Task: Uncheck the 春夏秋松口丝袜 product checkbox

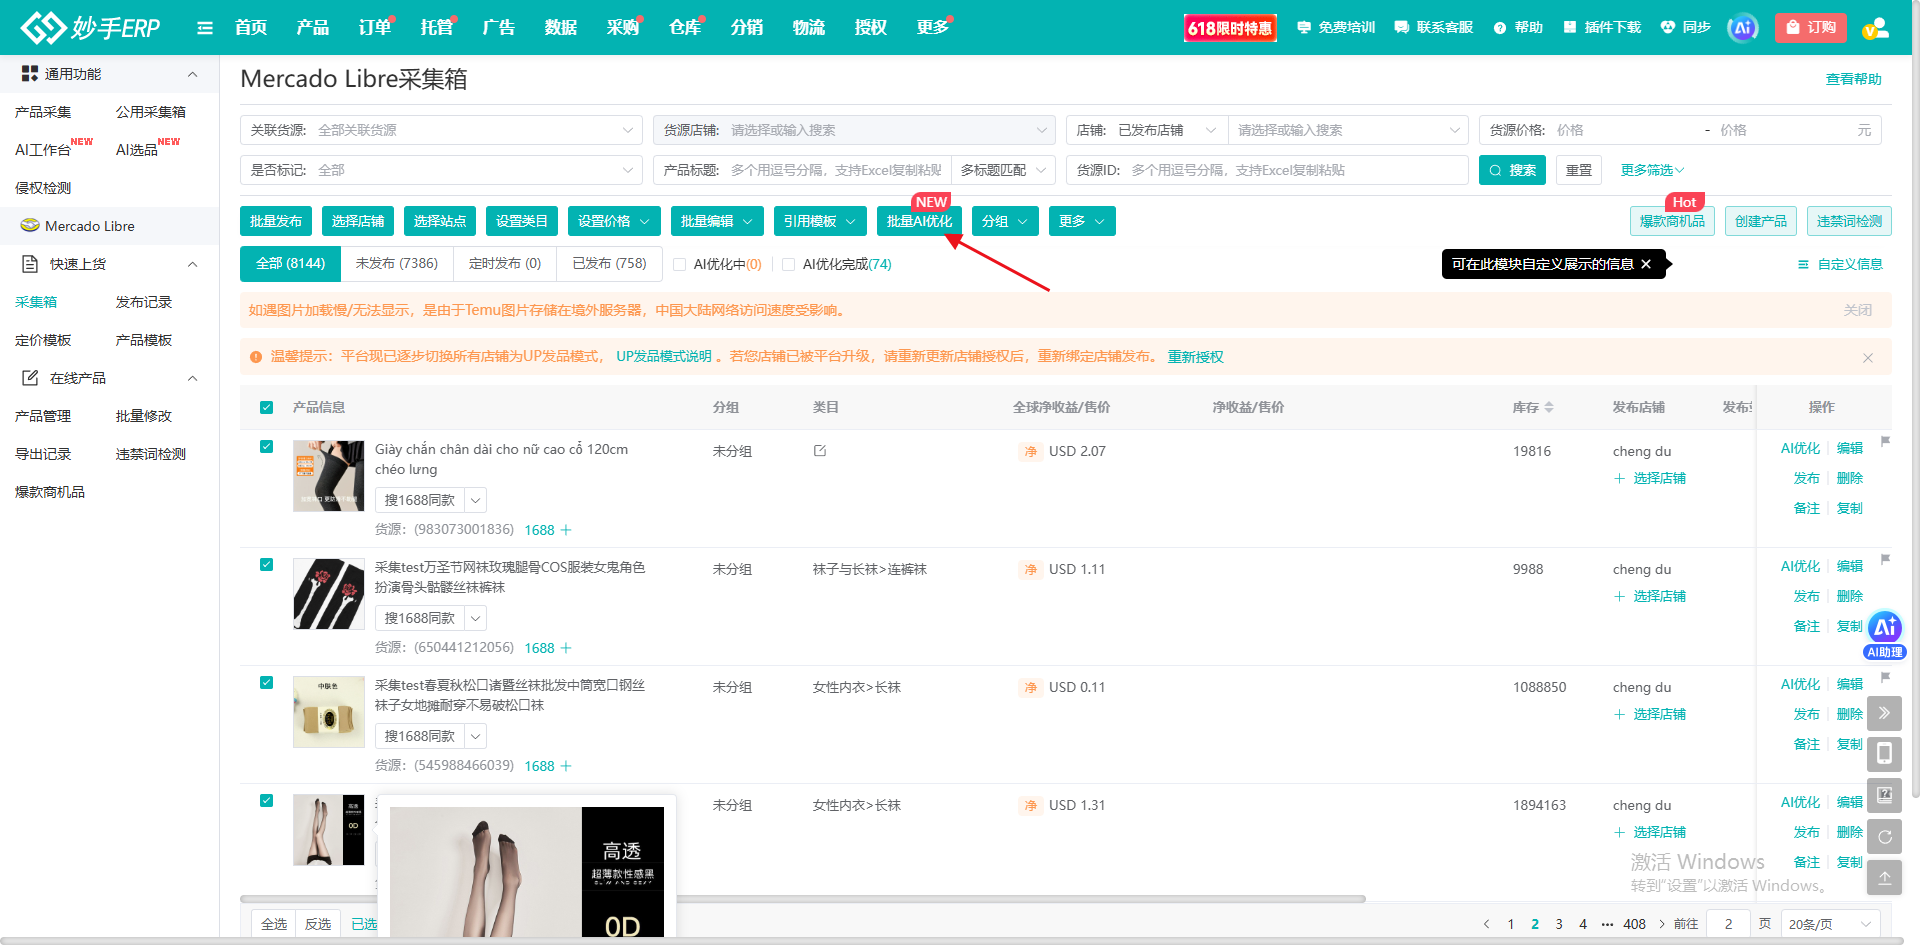Action: [x=266, y=683]
